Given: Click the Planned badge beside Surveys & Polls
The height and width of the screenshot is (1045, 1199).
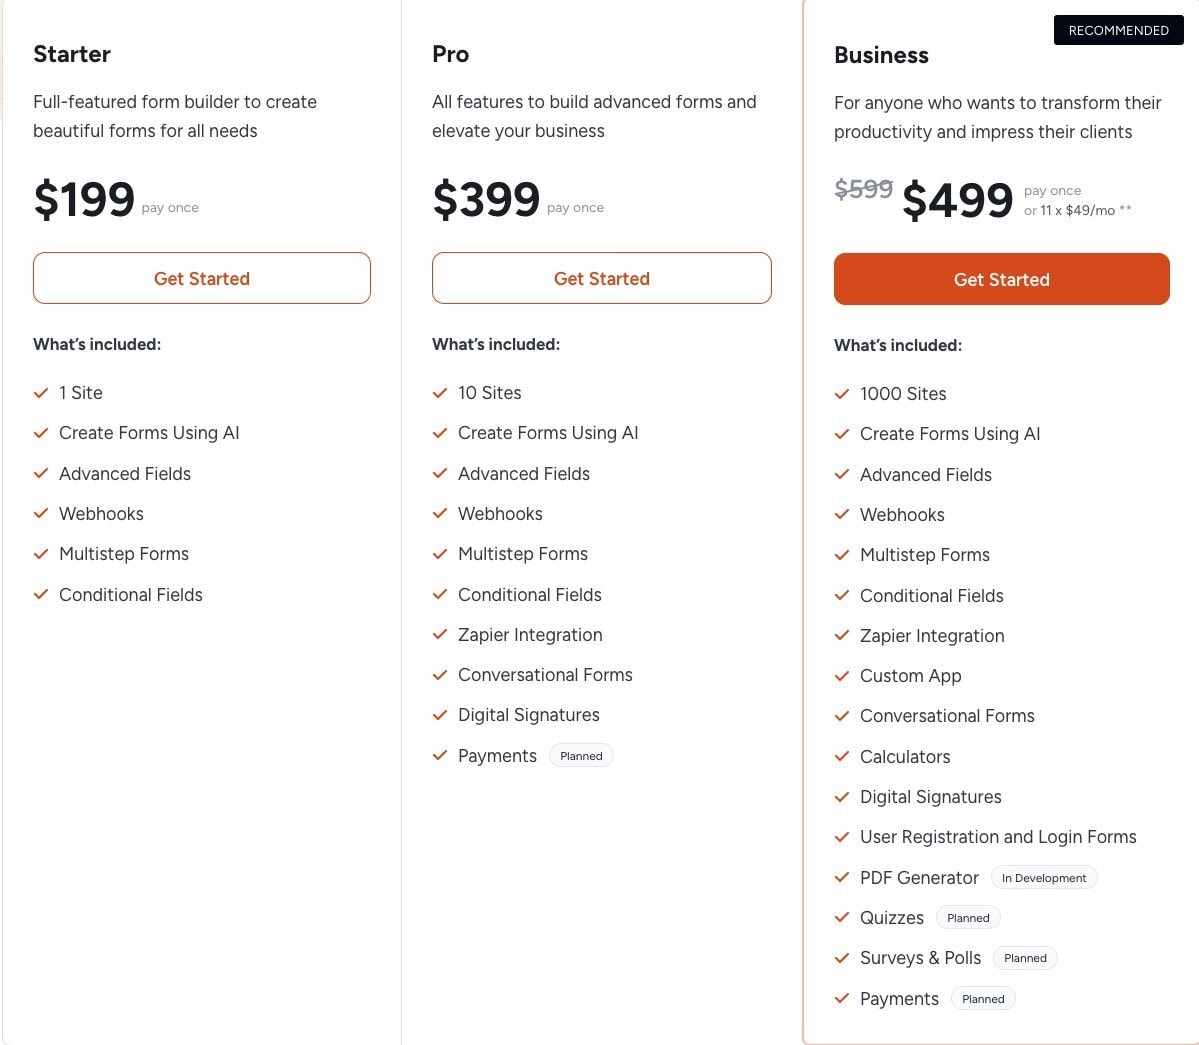Looking at the screenshot, I should pos(1025,958).
